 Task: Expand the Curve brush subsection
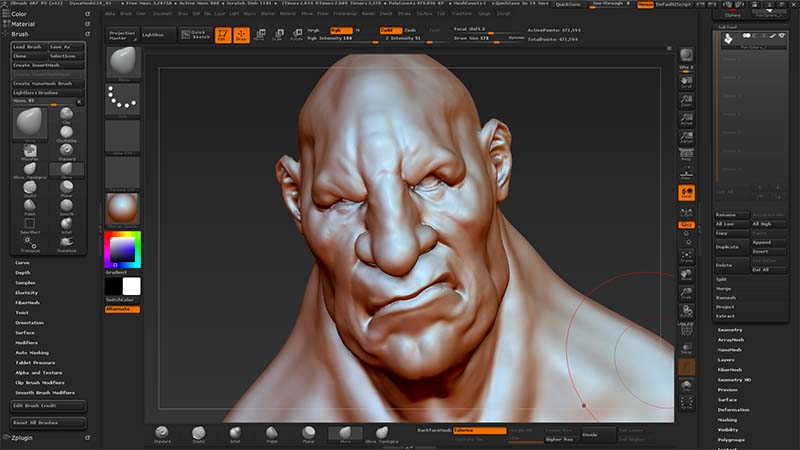(22, 263)
